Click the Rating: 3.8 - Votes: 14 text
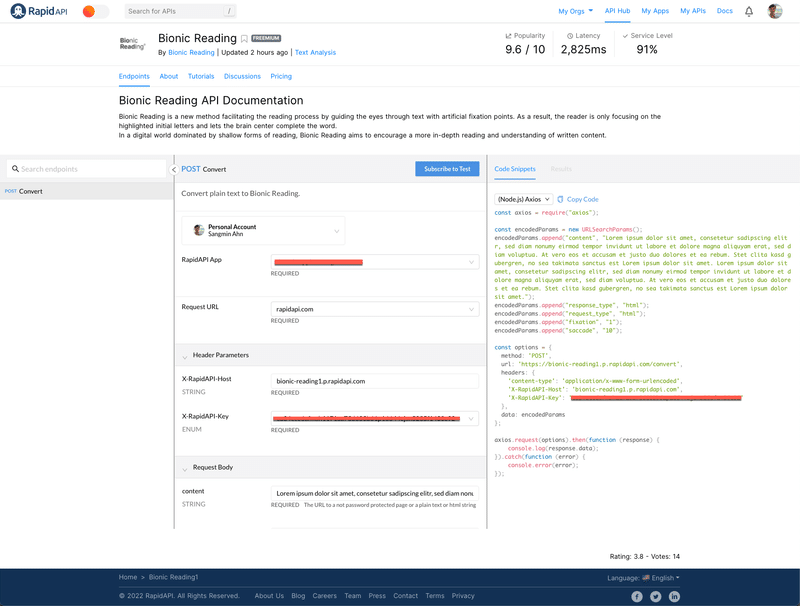This screenshot has width=800, height=606. click(x=644, y=557)
